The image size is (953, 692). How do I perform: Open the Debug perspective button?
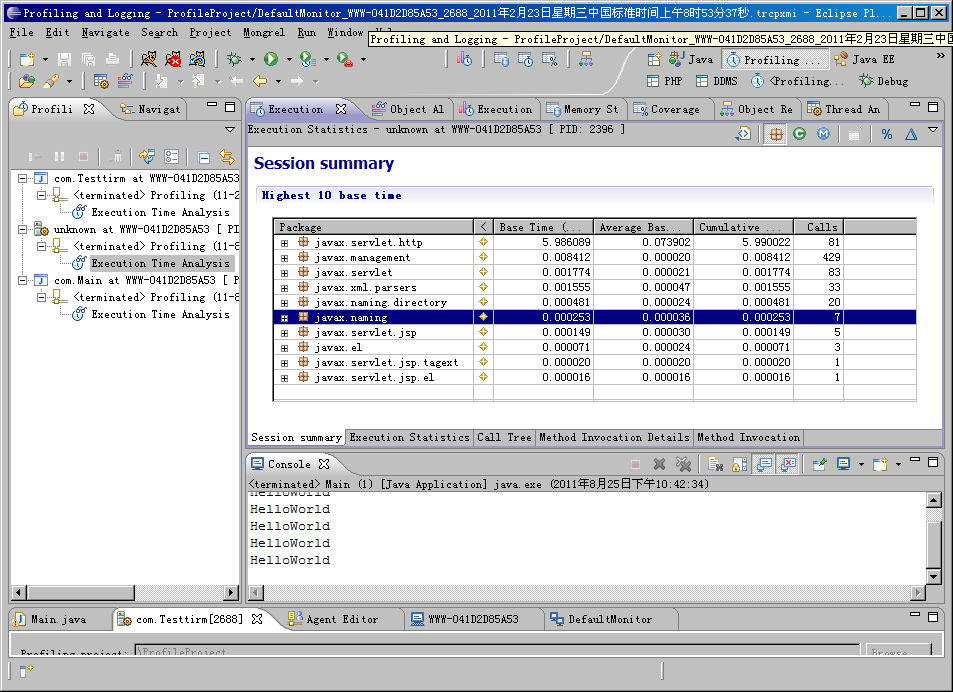[x=884, y=82]
